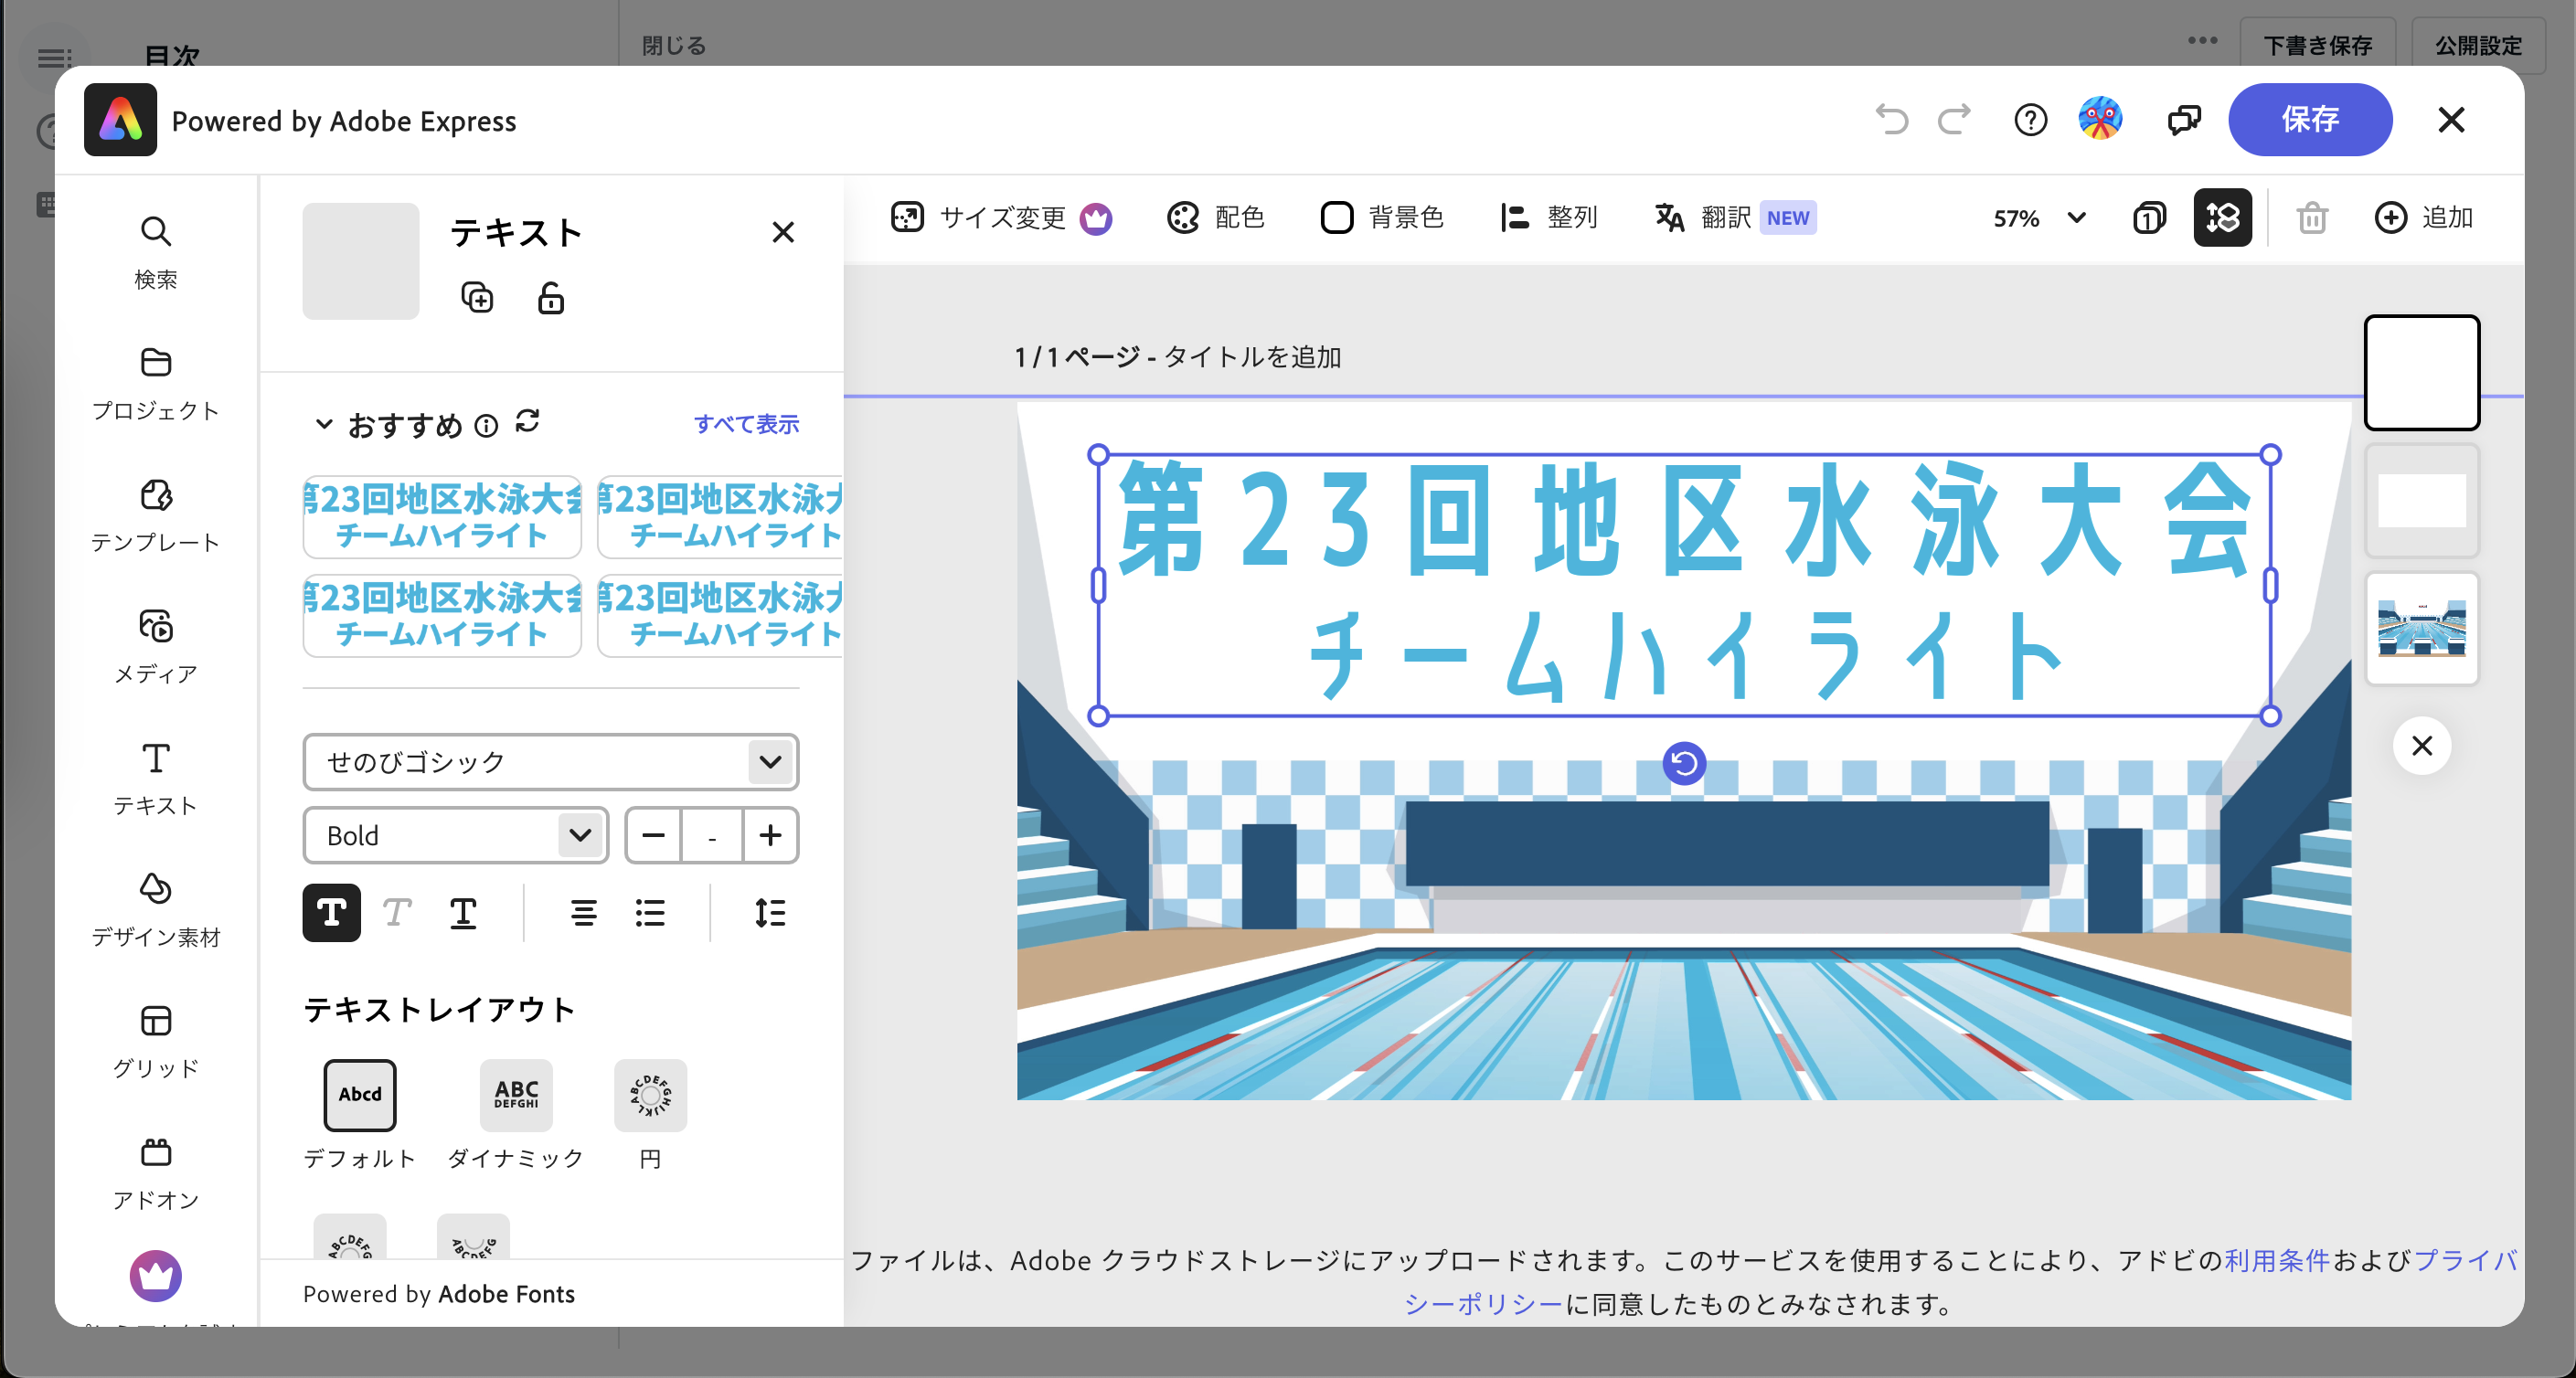2576x1378 pixels.
Task: Open the 利用条件 terms link
Action: pos(2277,1260)
